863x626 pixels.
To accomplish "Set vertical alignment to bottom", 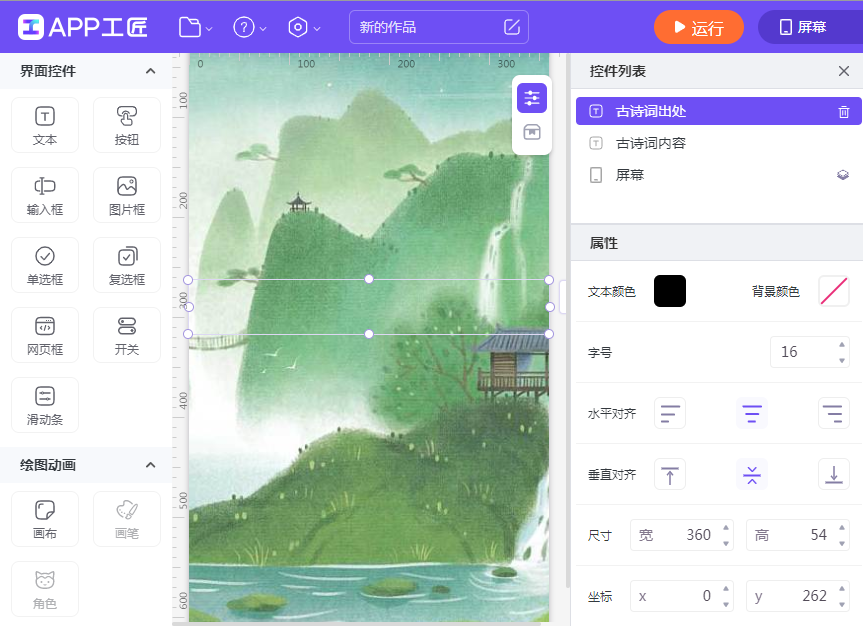I will point(833,474).
